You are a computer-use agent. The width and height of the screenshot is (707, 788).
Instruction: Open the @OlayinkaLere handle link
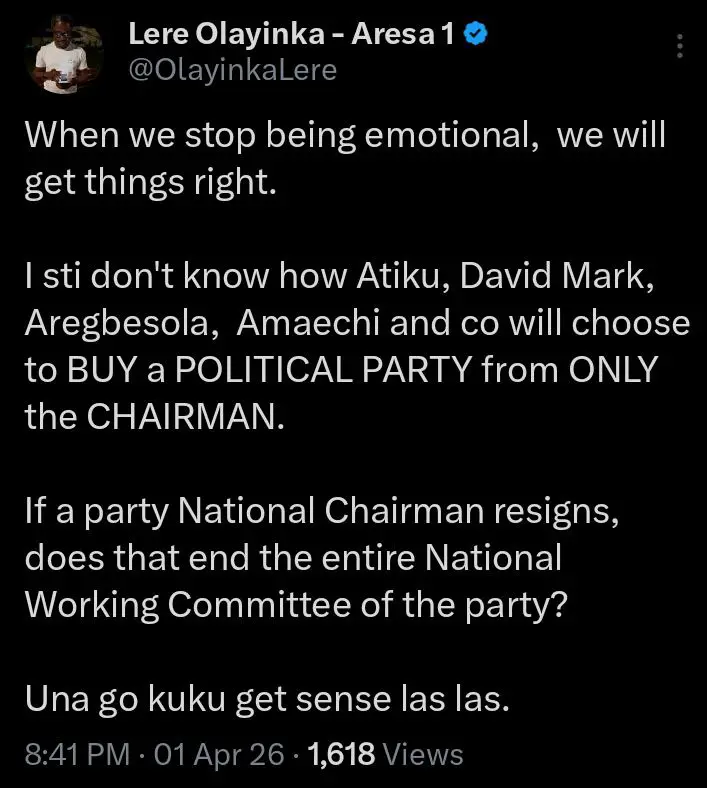click(233, 69)
